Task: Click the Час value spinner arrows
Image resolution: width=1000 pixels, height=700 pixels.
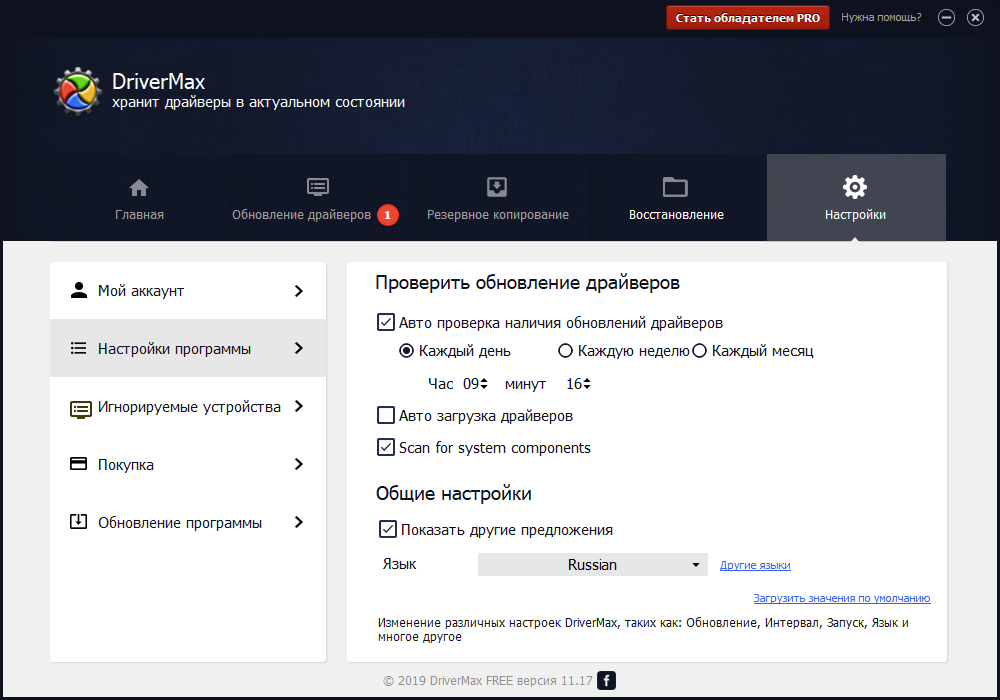Action: tap(484, 383)
